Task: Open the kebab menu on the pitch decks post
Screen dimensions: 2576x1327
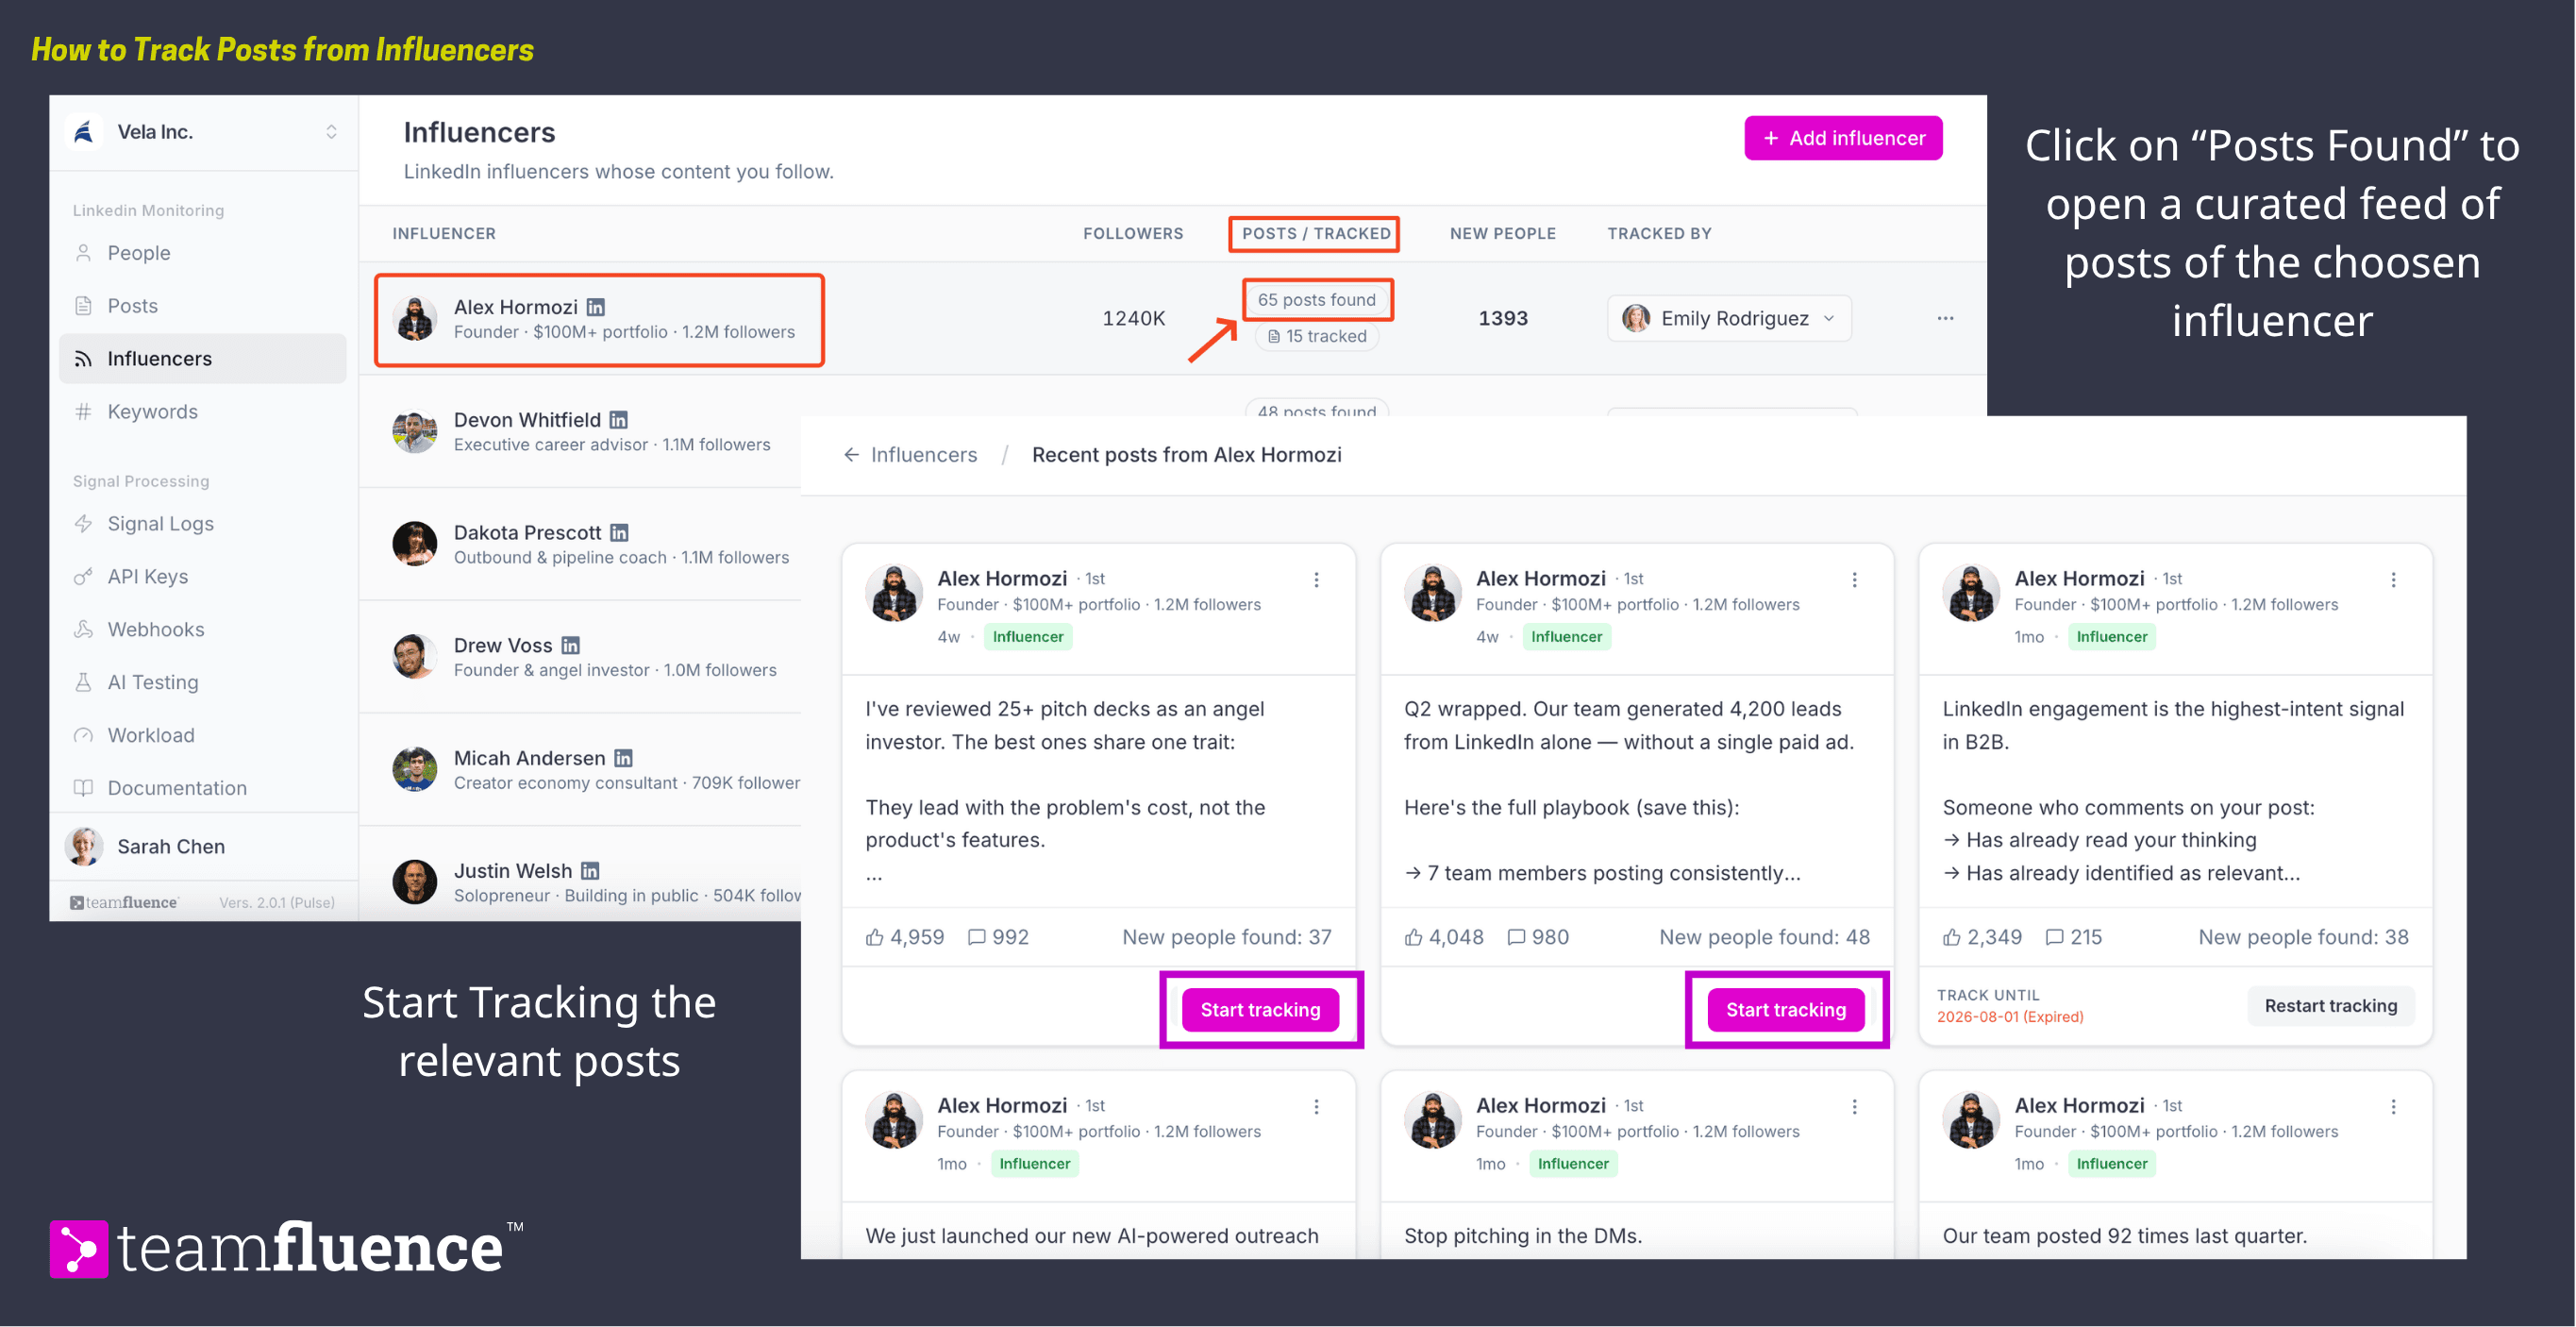Action: click(x=1316, y=580)
